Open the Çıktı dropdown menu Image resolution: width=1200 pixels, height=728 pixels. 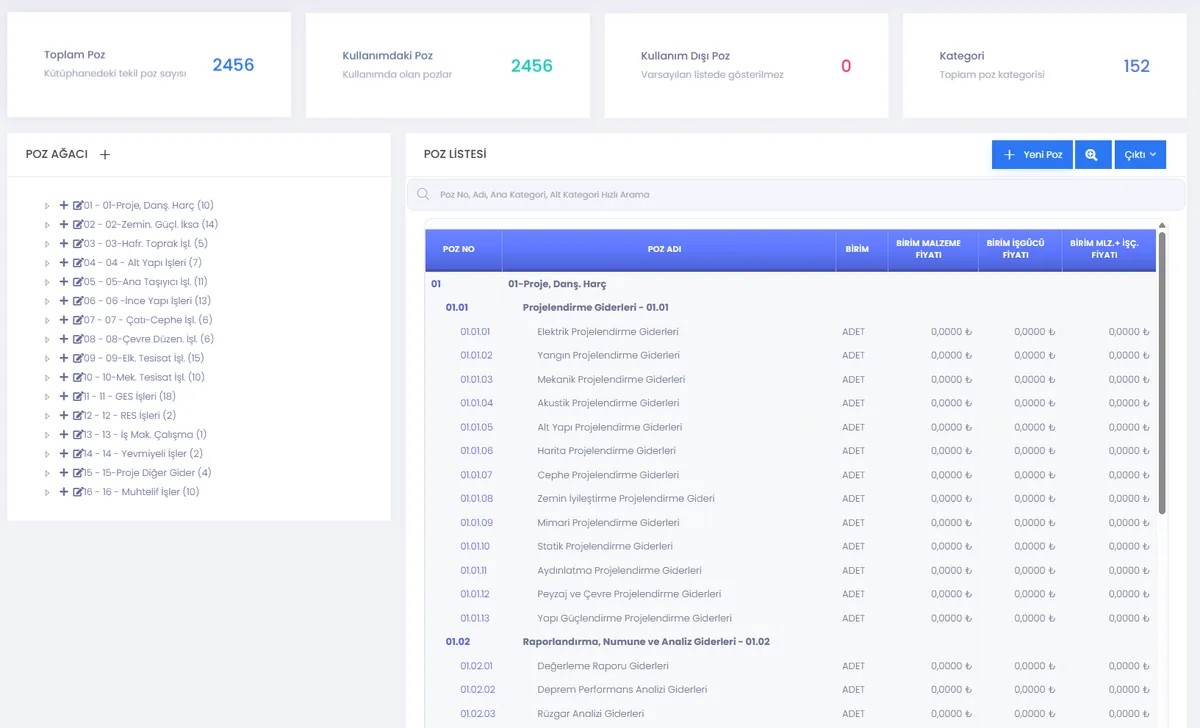point(1140,155)
